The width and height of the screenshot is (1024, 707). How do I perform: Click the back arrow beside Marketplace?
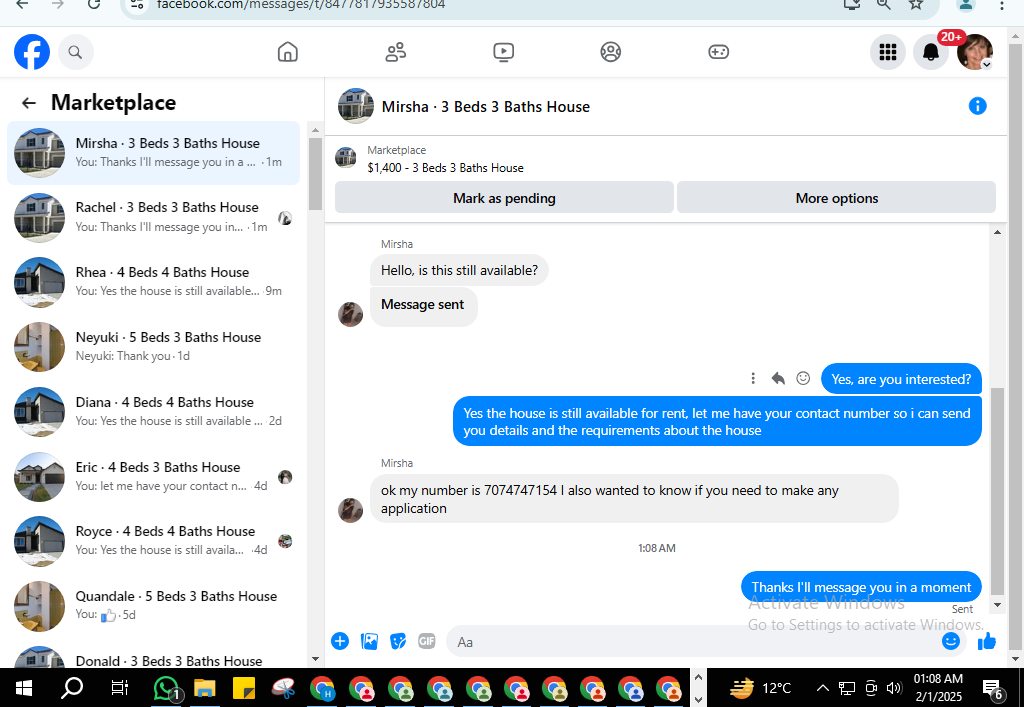pyautogui.click(x=29, y=102)
